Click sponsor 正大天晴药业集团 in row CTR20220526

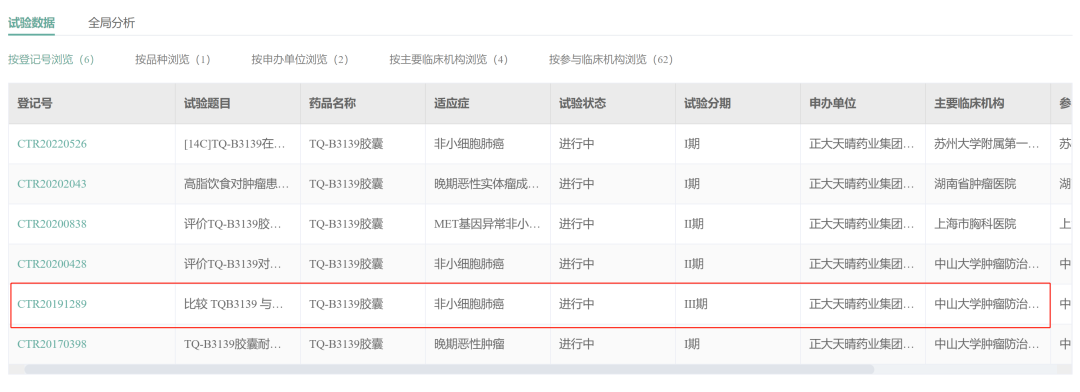click(862, 144)
